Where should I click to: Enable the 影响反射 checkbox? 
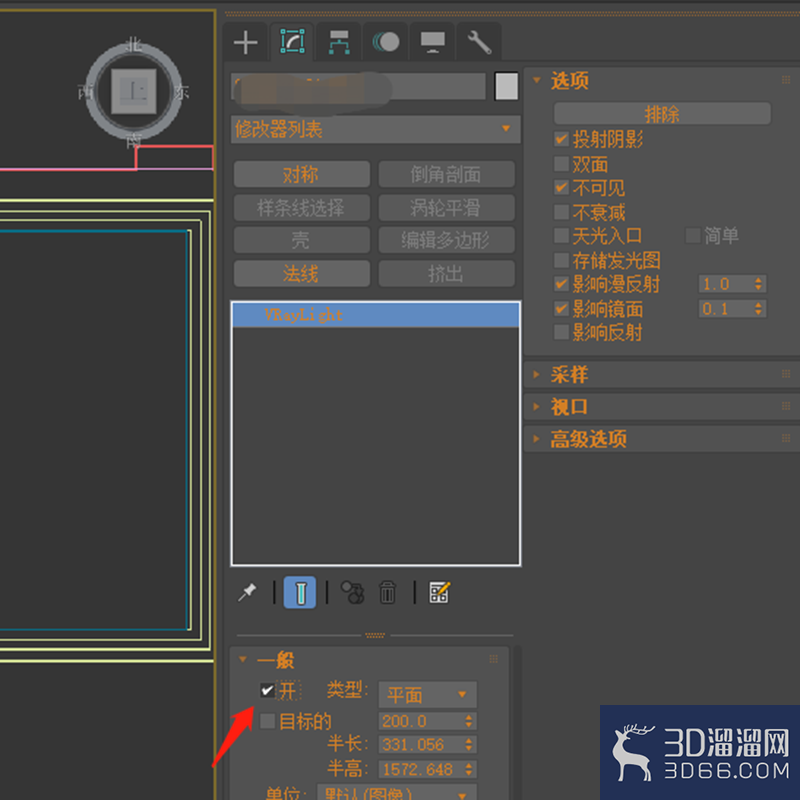pos(561,332)
